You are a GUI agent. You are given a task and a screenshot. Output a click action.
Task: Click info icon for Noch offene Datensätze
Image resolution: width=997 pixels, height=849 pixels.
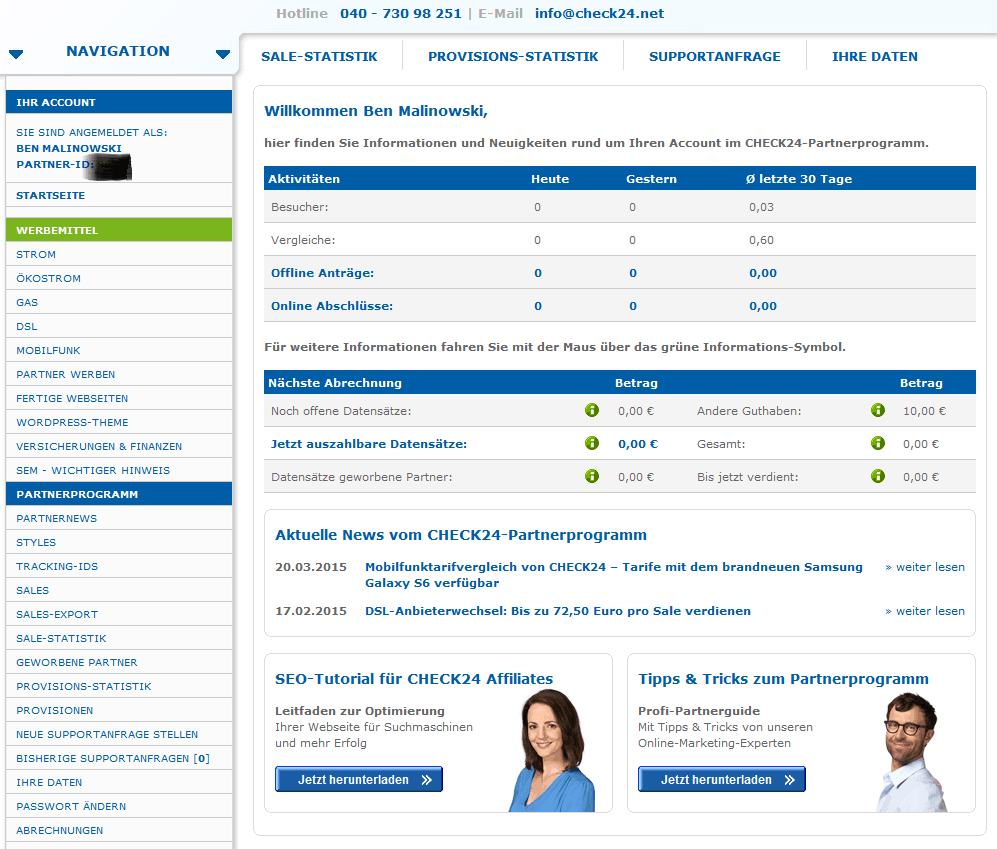(592, 410)
